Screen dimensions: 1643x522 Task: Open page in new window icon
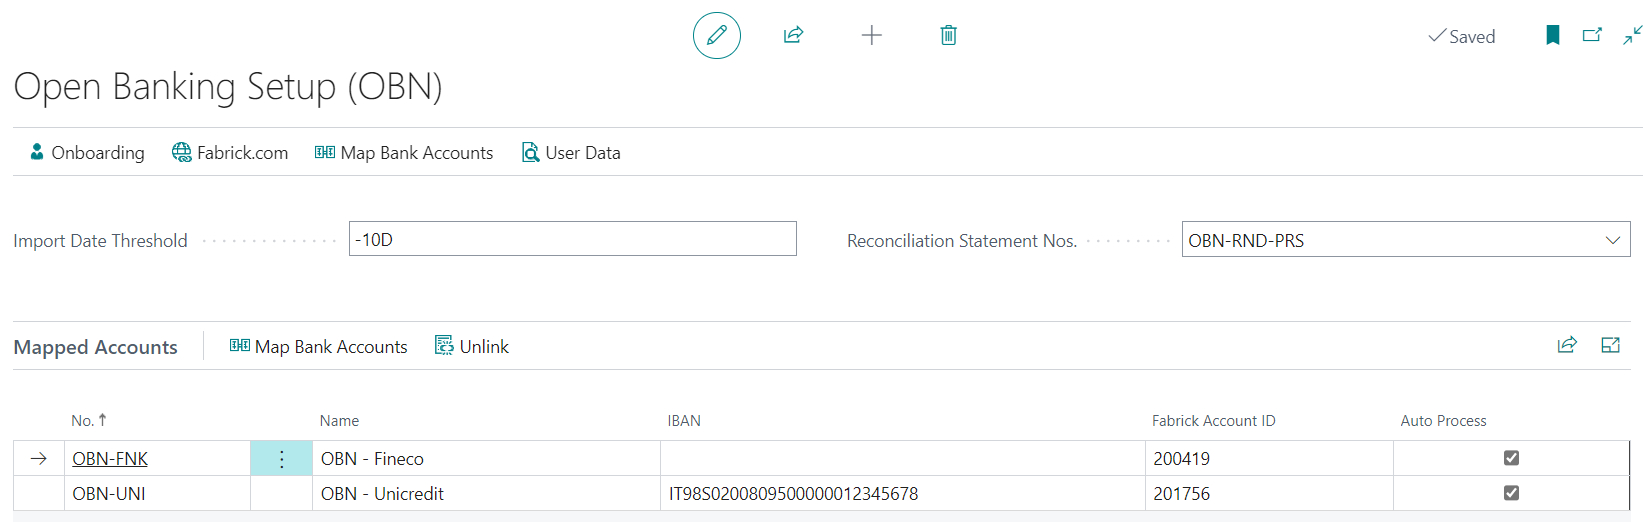click(x=1592, y=36)
